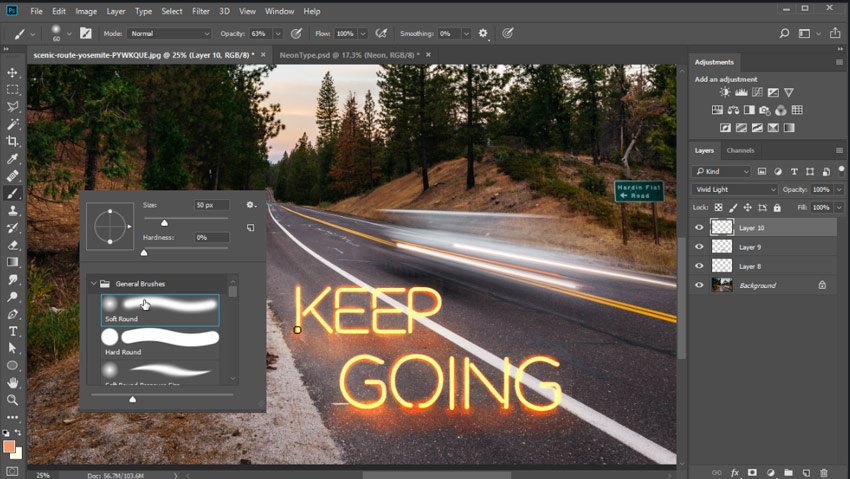Open the Vivid Light blend mode dropdown
The width and height of the screenshot is (850, 479).
pyautogui.click(x=735, y=189)
